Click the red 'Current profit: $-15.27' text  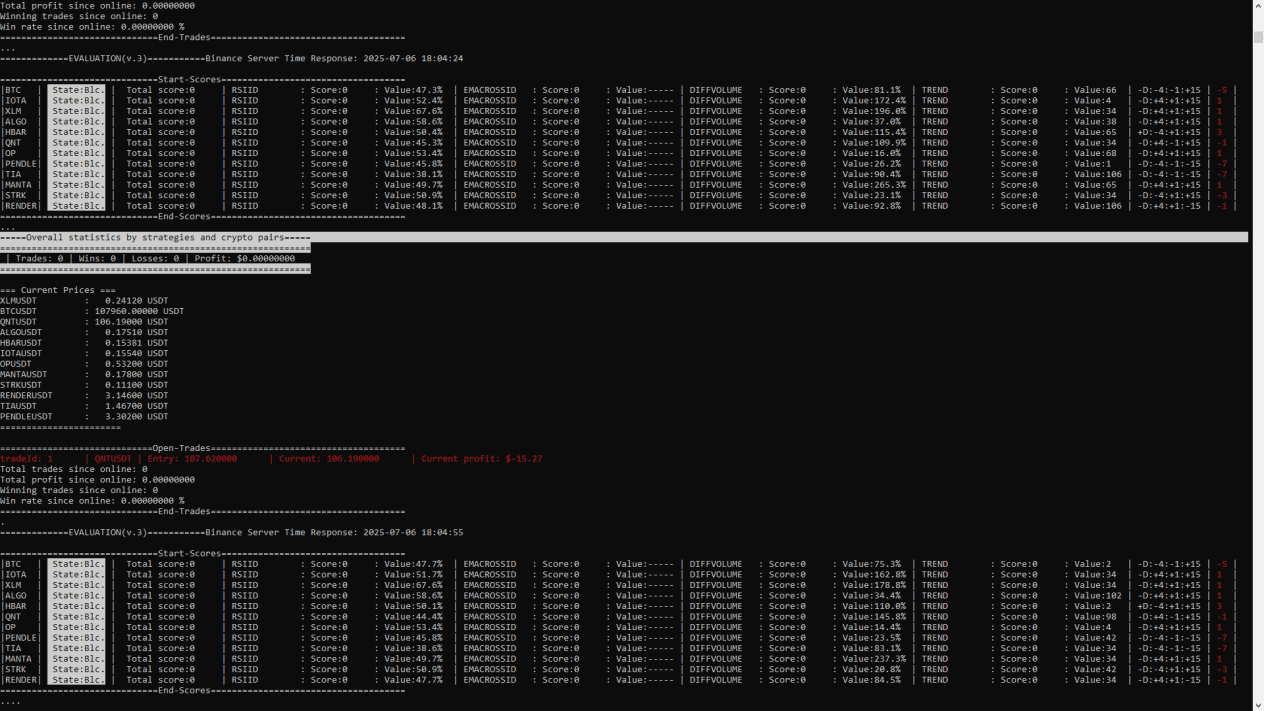coord(482,459)
